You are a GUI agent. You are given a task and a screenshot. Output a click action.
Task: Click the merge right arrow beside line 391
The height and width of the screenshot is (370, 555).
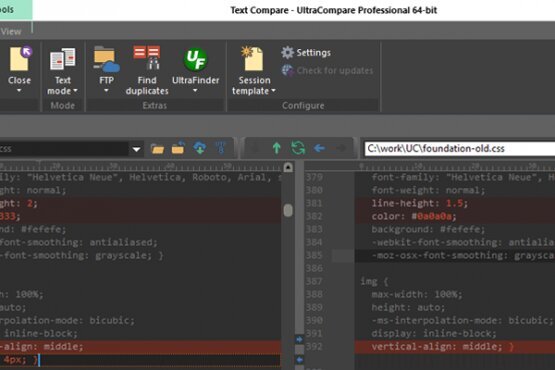(x=299, y=339)
